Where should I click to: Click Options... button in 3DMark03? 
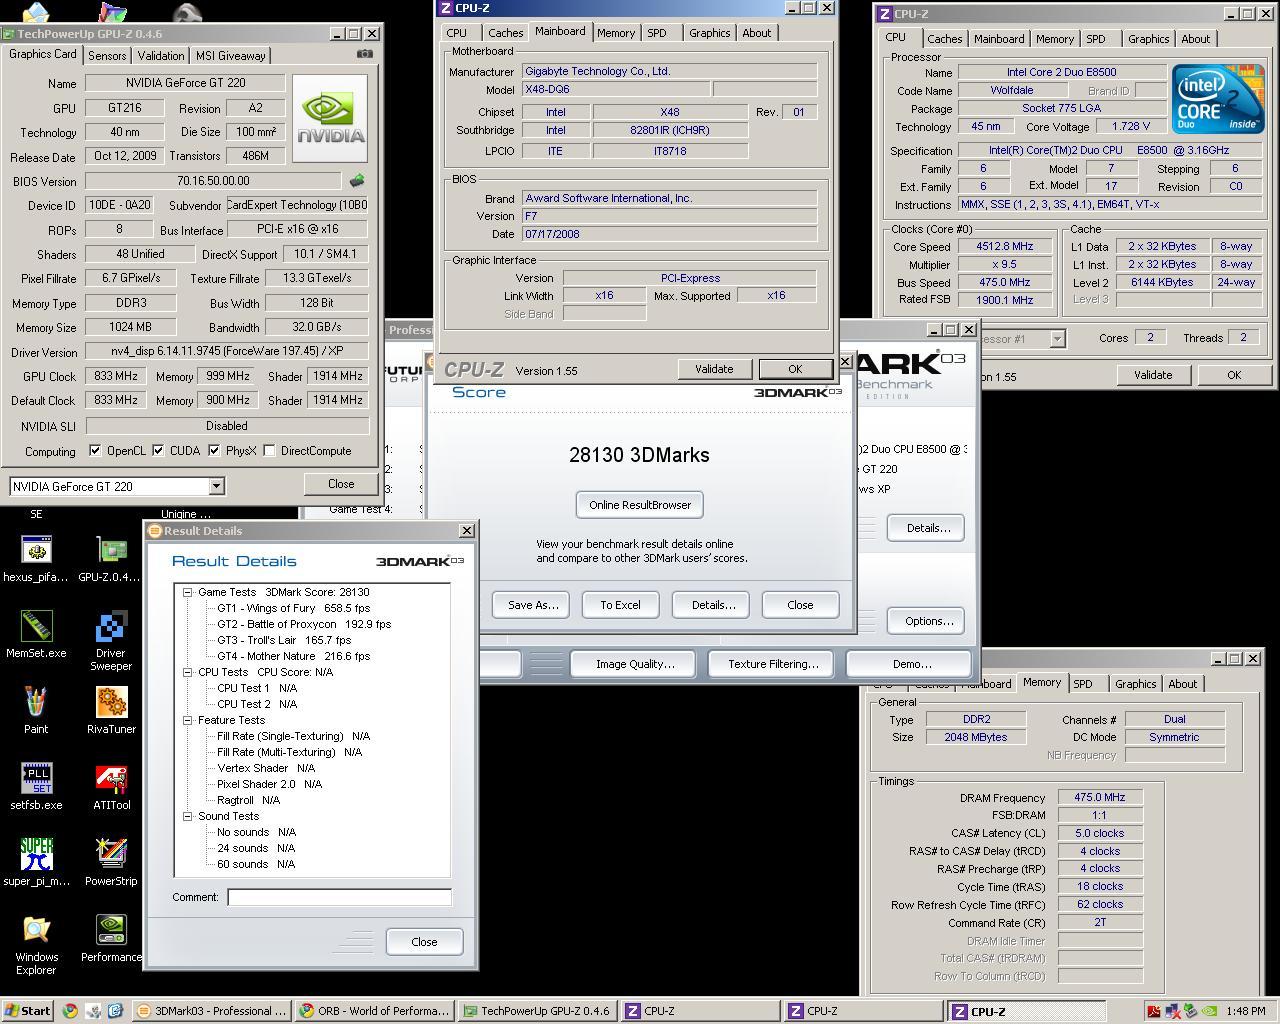[x=926, y=621]
